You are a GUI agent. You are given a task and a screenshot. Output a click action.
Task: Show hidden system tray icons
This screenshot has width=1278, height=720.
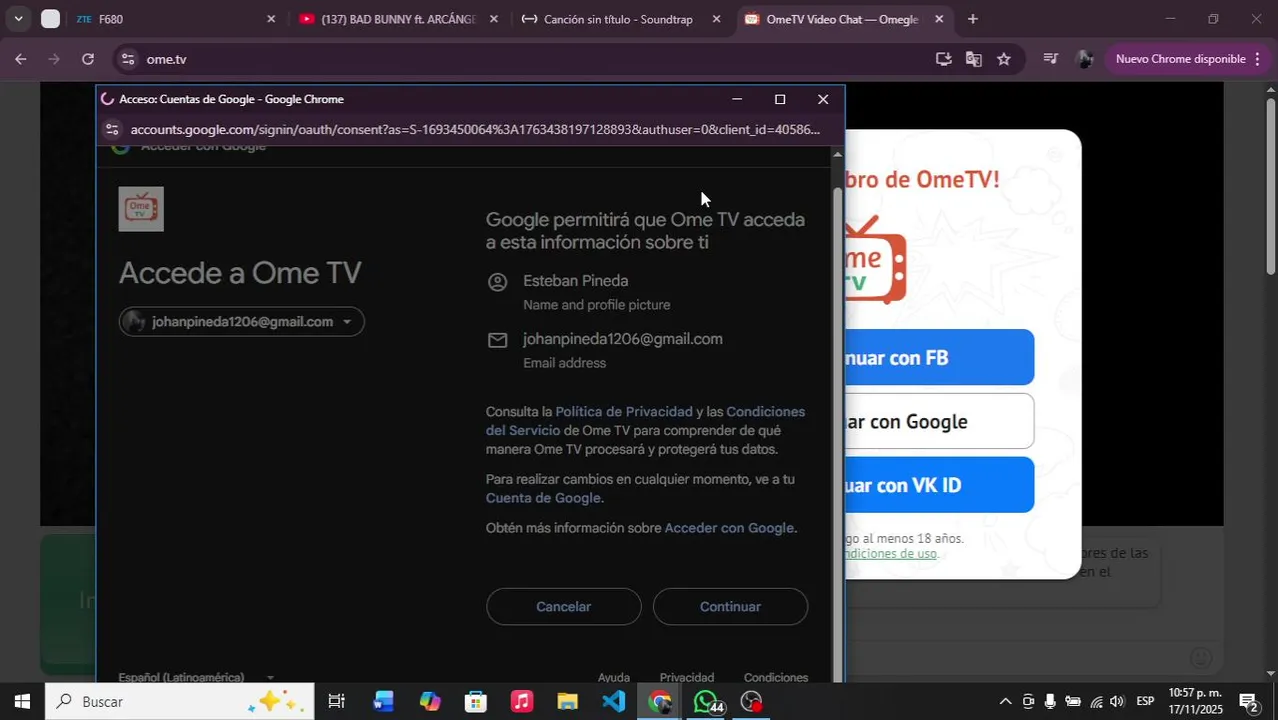pos(1005,702)
